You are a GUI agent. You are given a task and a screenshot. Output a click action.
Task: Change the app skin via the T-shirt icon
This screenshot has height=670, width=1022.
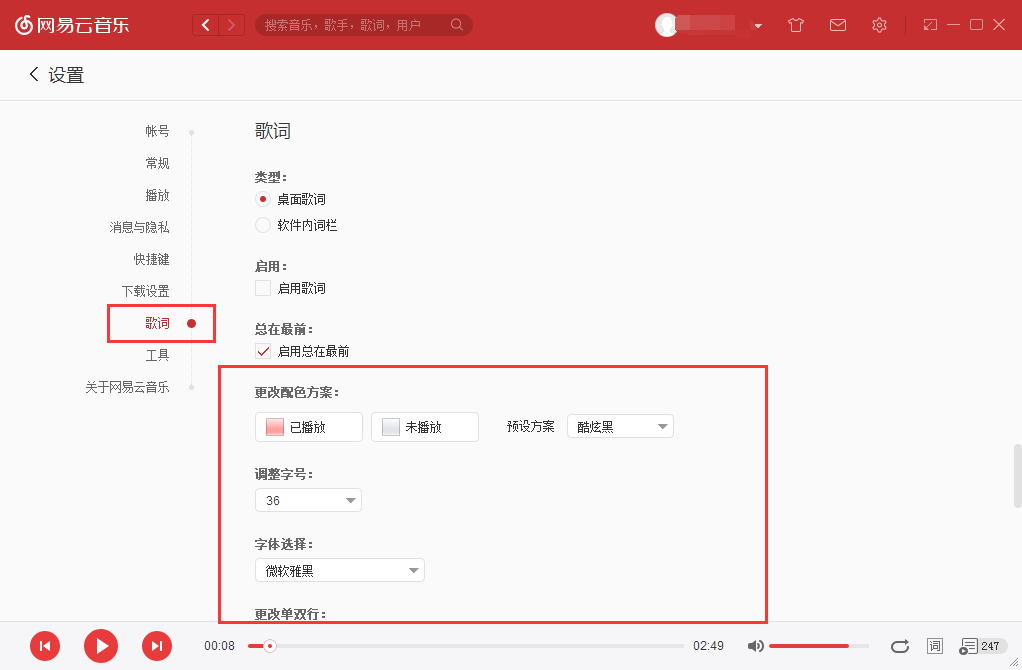pyautogui.click(x=795, y=25)
